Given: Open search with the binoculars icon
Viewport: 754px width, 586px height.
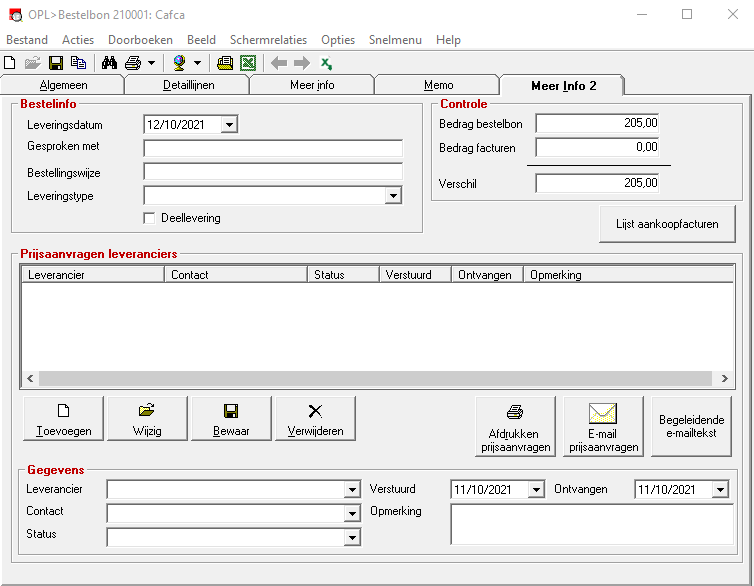Looking at the screenshot, I should pos(109,63).
